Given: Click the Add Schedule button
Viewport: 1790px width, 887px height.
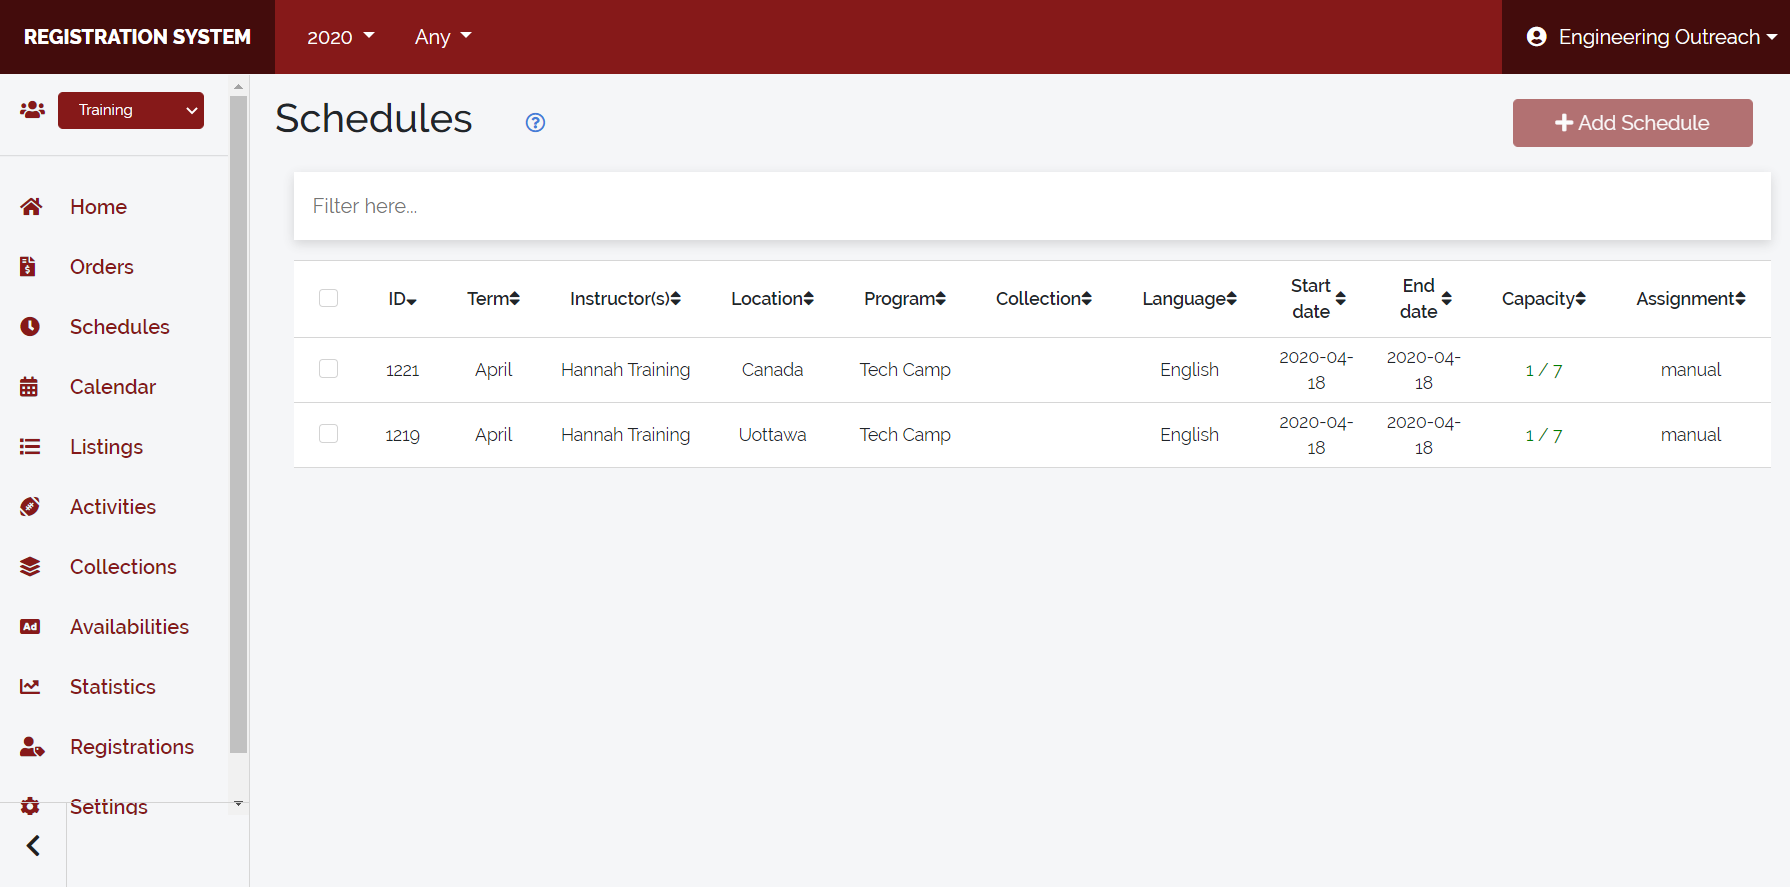Looking at the screenshot, I should tap(1632, 123).
